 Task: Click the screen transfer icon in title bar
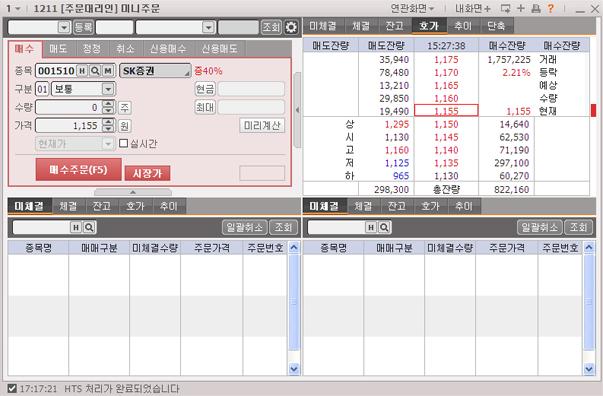[506, 8]
